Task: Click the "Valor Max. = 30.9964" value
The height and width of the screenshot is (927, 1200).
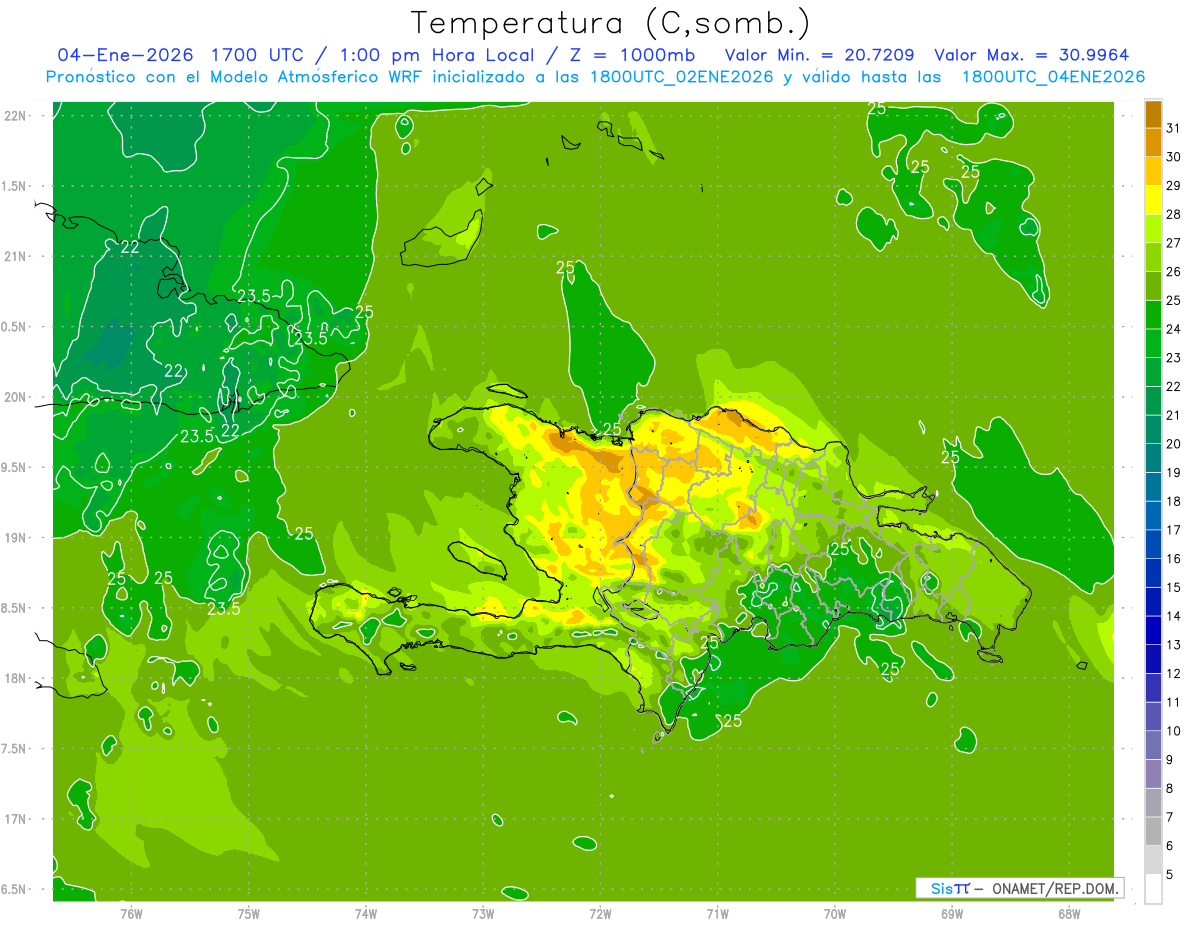Action: click(1031, 55)
